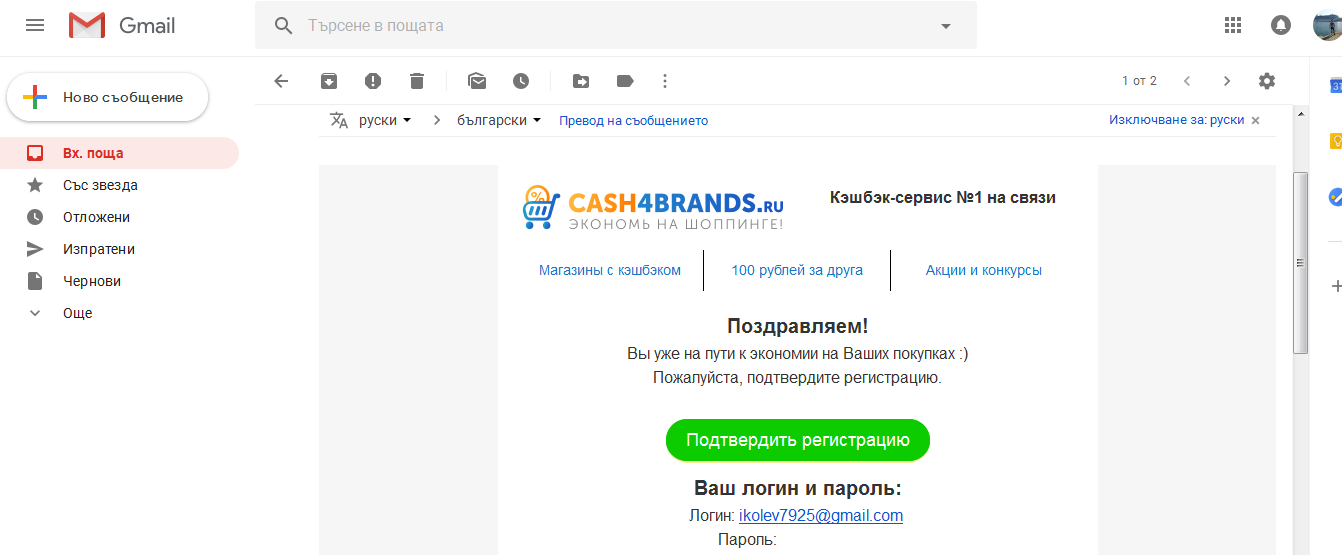Image resolution: width=1342 pixels, height=555 pixels.
Task: Change target language български dropdown
Action: tap(499, 120)
